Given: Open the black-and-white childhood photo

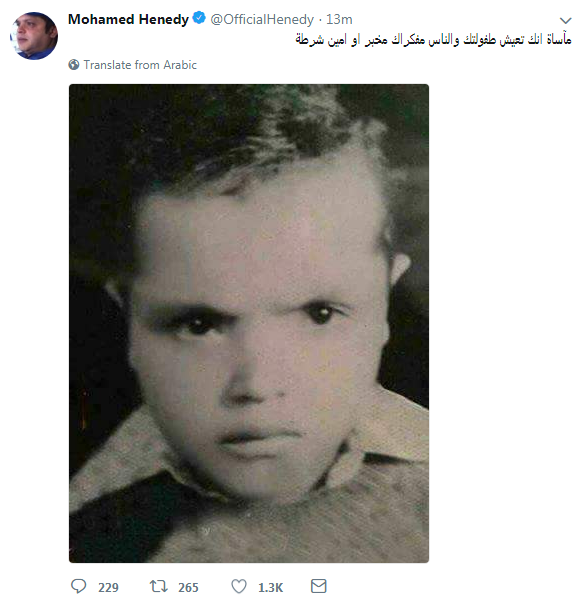Looking at the screenshot, I should 249,323.
